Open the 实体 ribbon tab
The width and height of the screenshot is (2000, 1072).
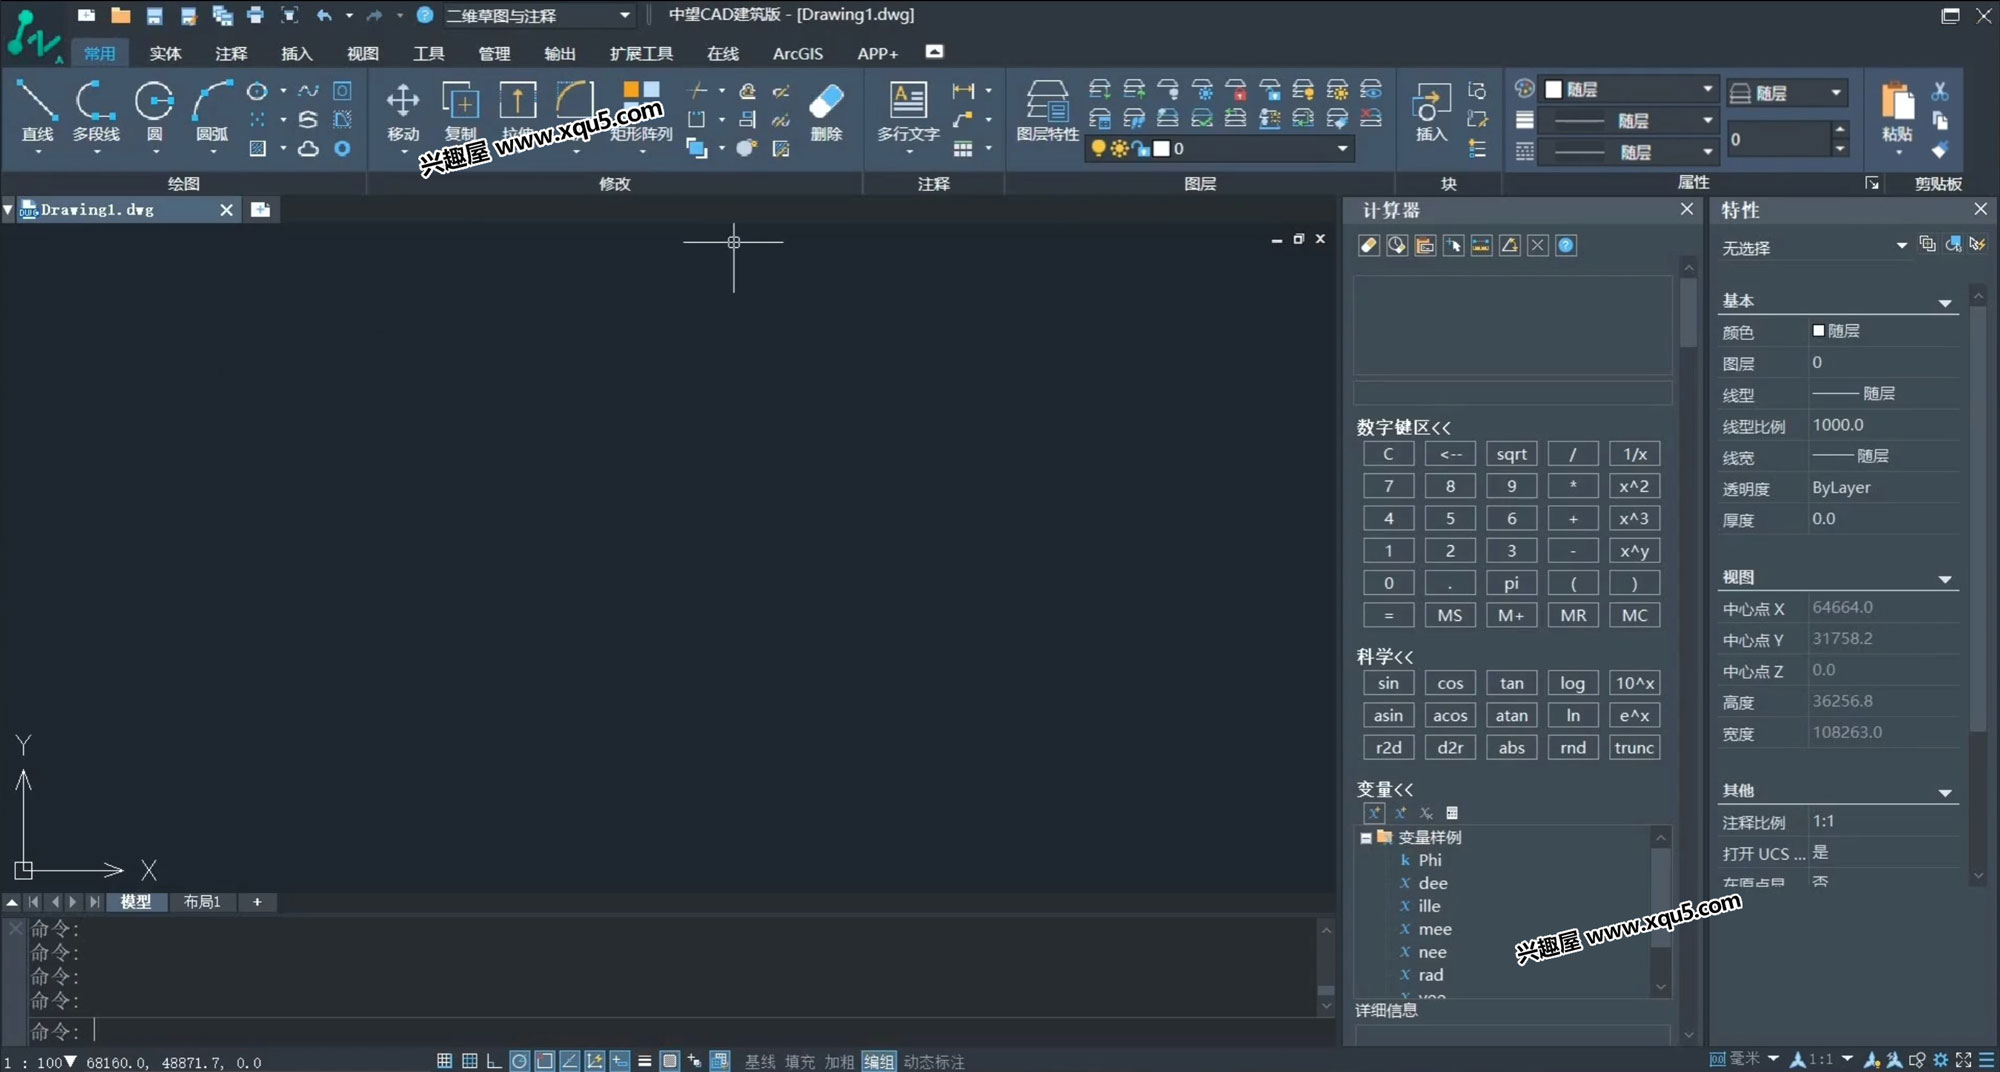(x=165, y=53)
